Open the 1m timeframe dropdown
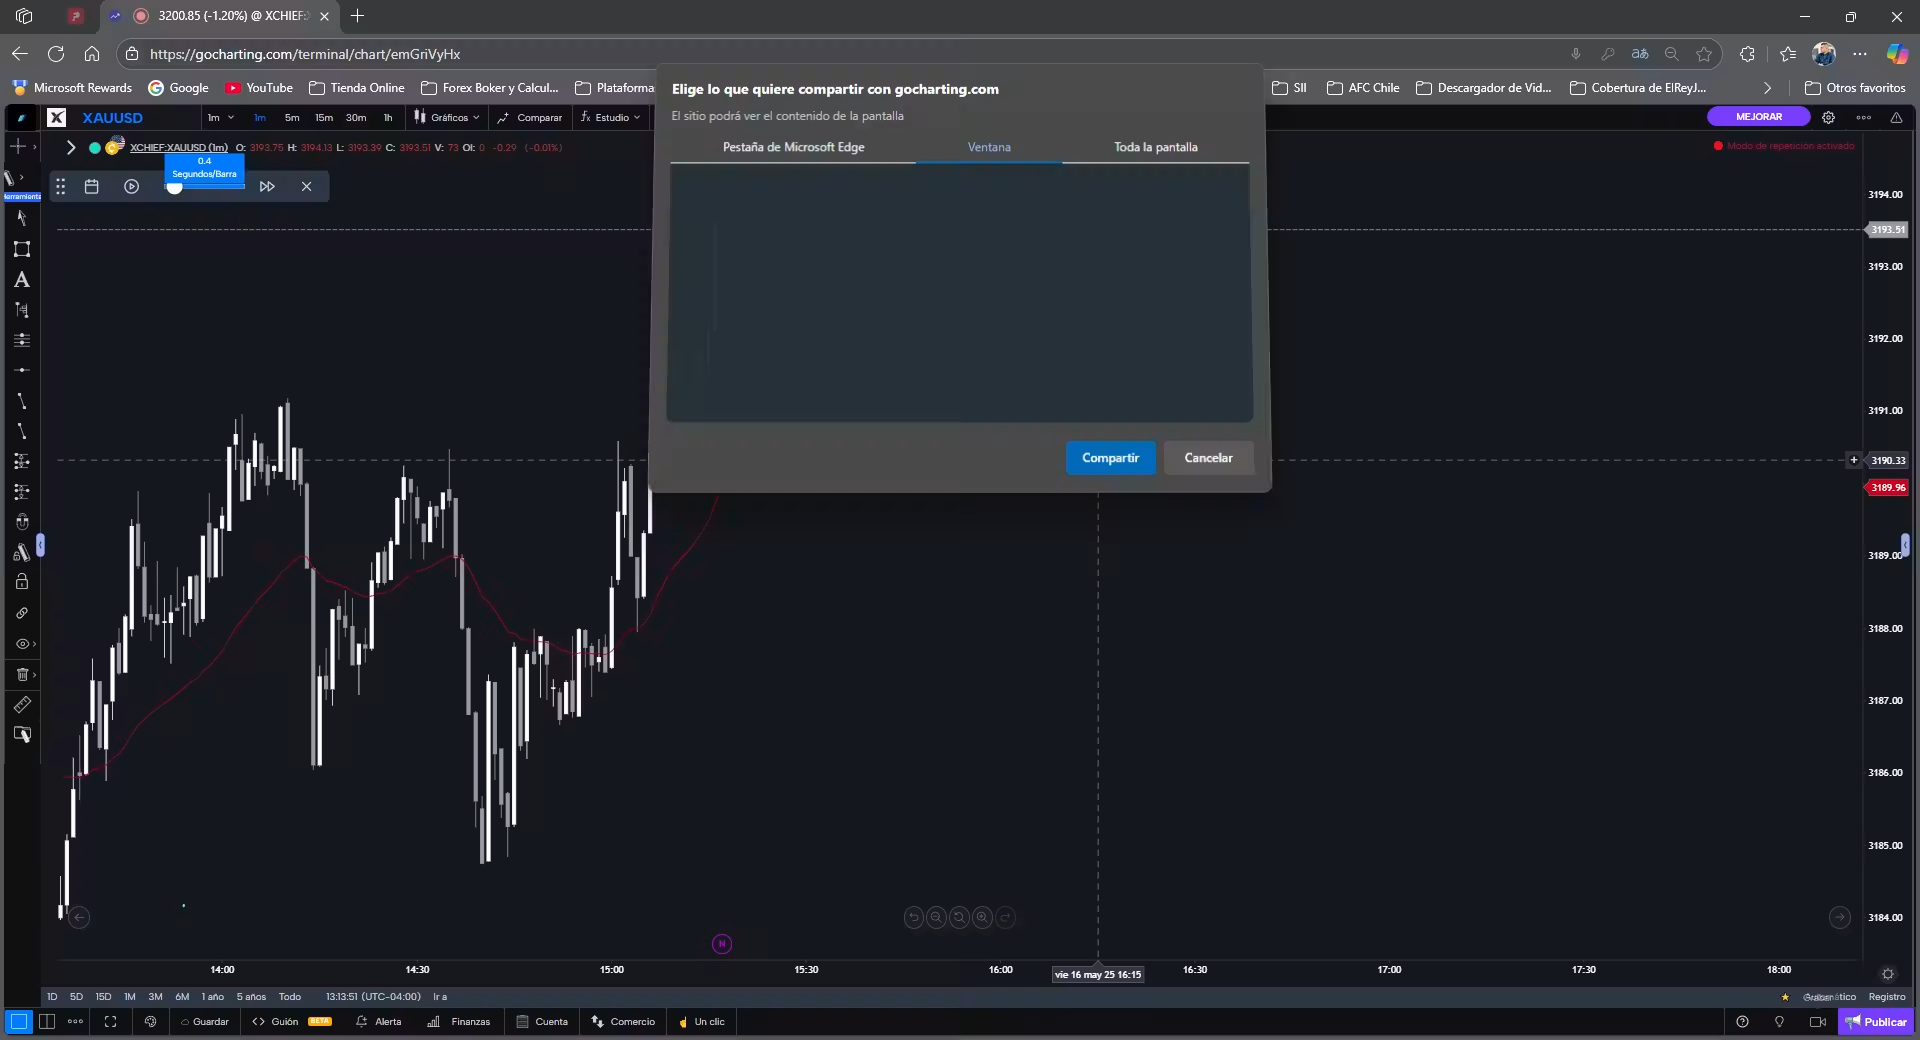Viewport: 1920px width, 1040px height. pyautogui.click(x=219, y=117)
